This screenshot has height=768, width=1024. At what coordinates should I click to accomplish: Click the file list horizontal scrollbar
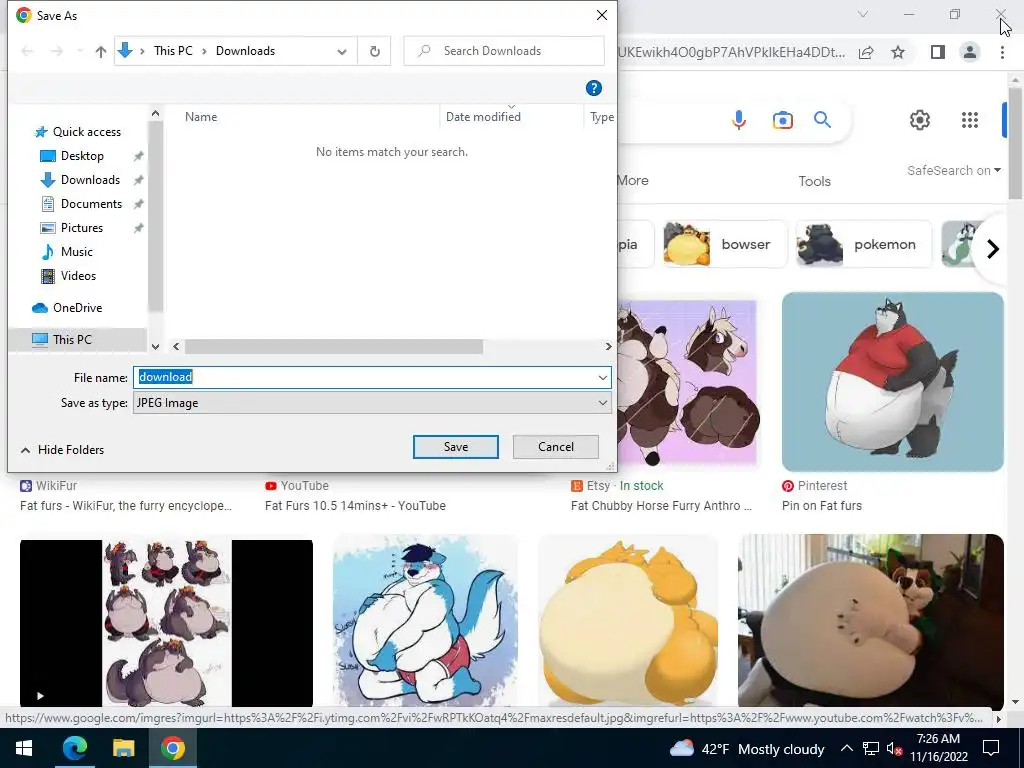pyautogui.click(x=334, y=347)
